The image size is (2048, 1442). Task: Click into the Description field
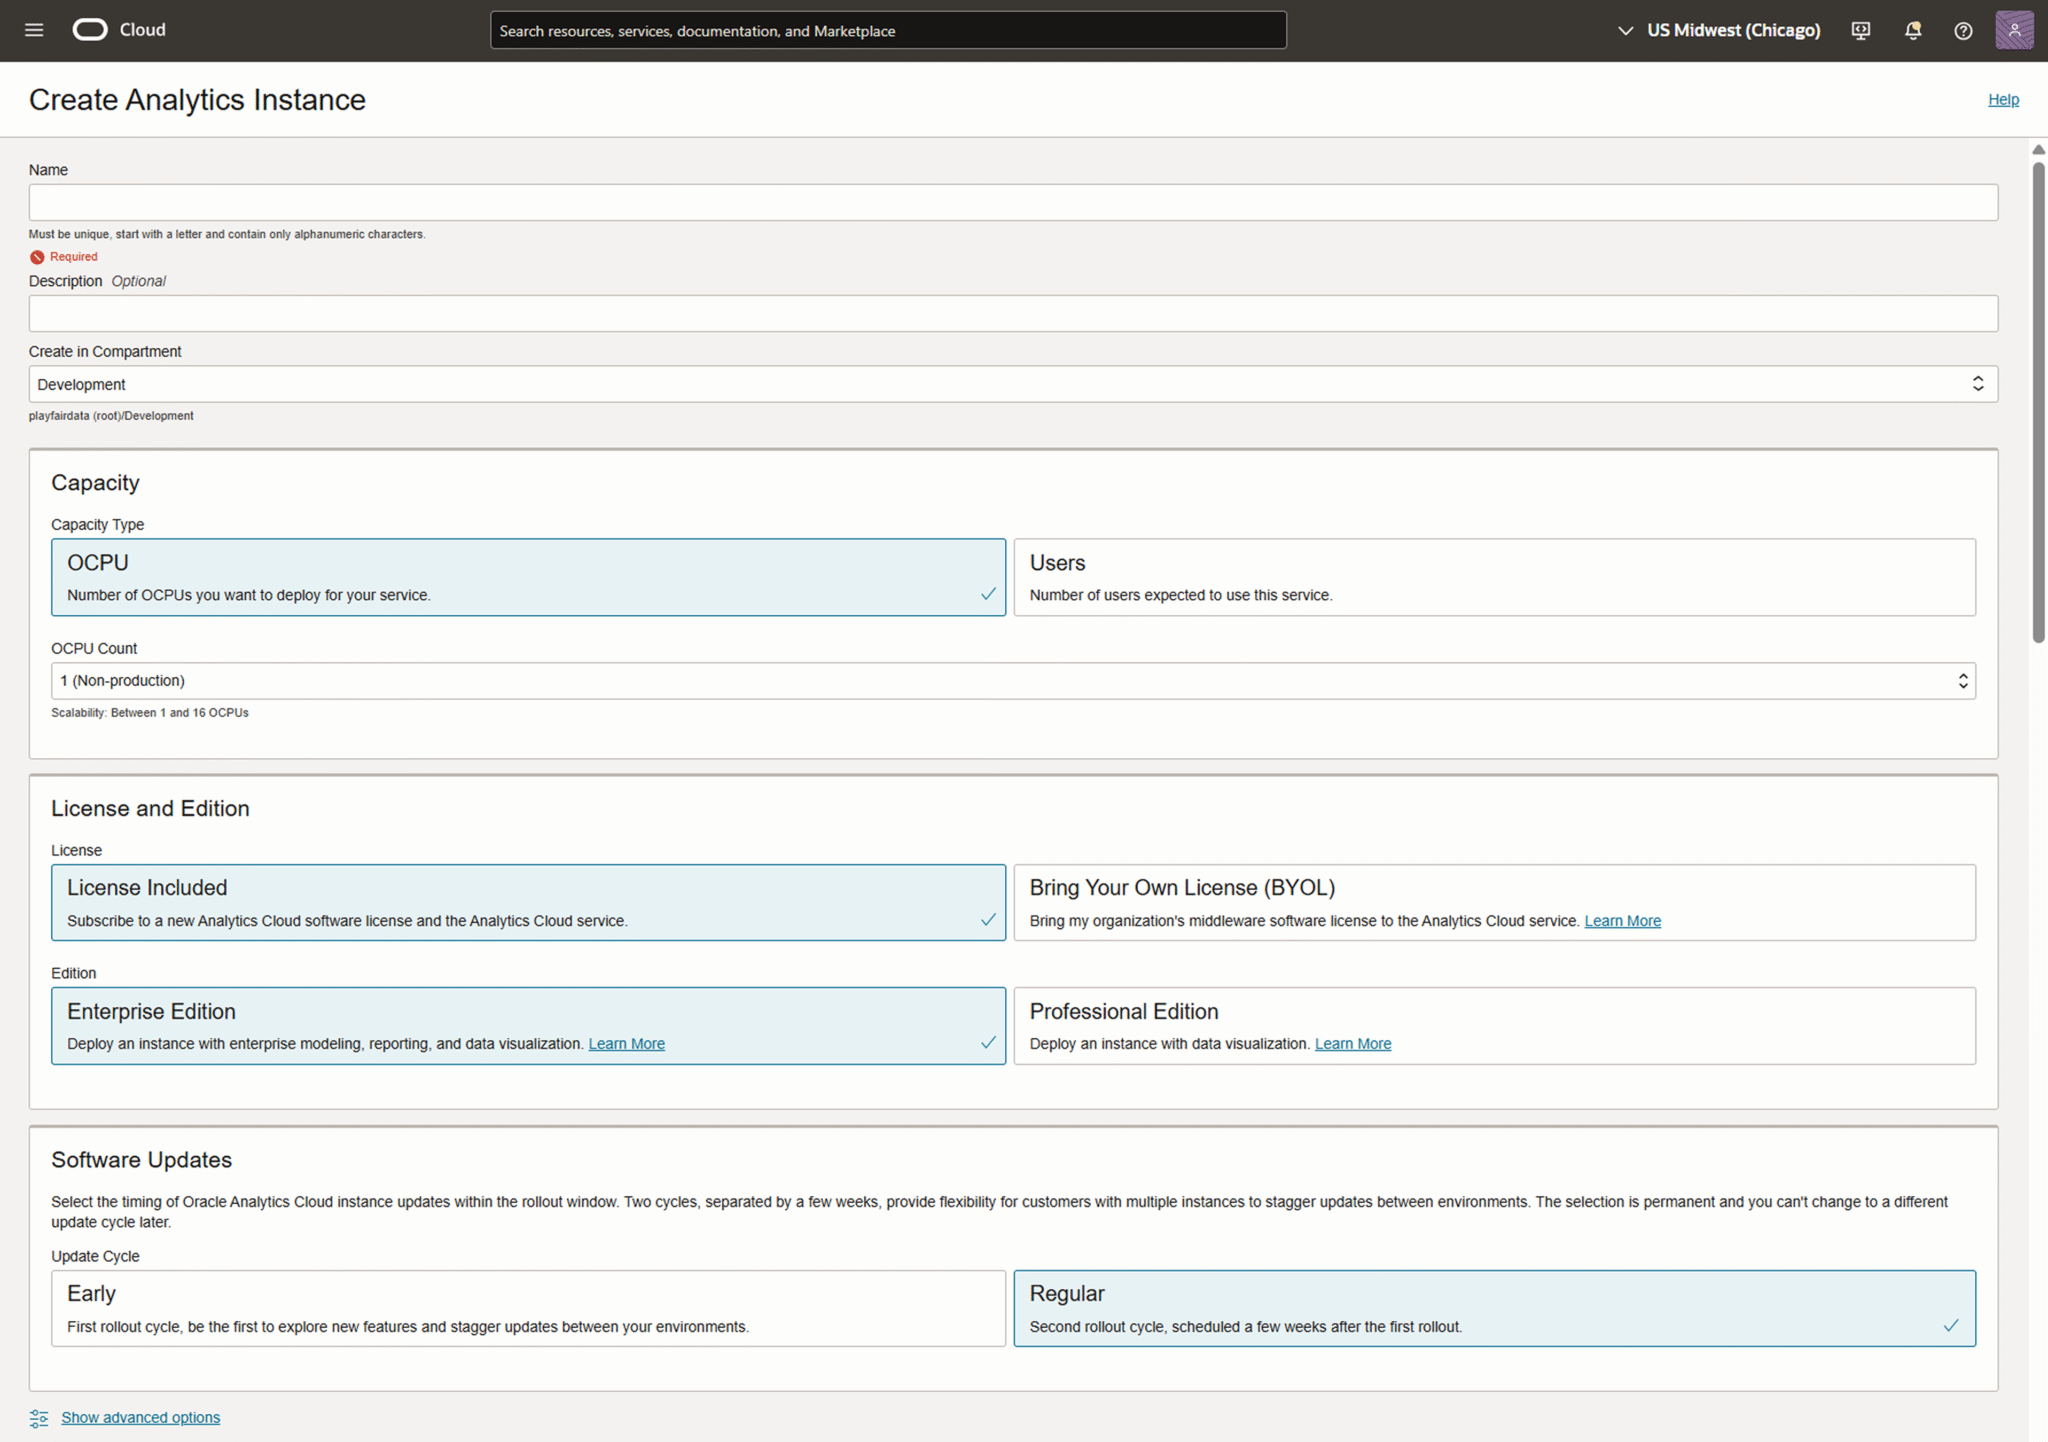(1013, 314)
